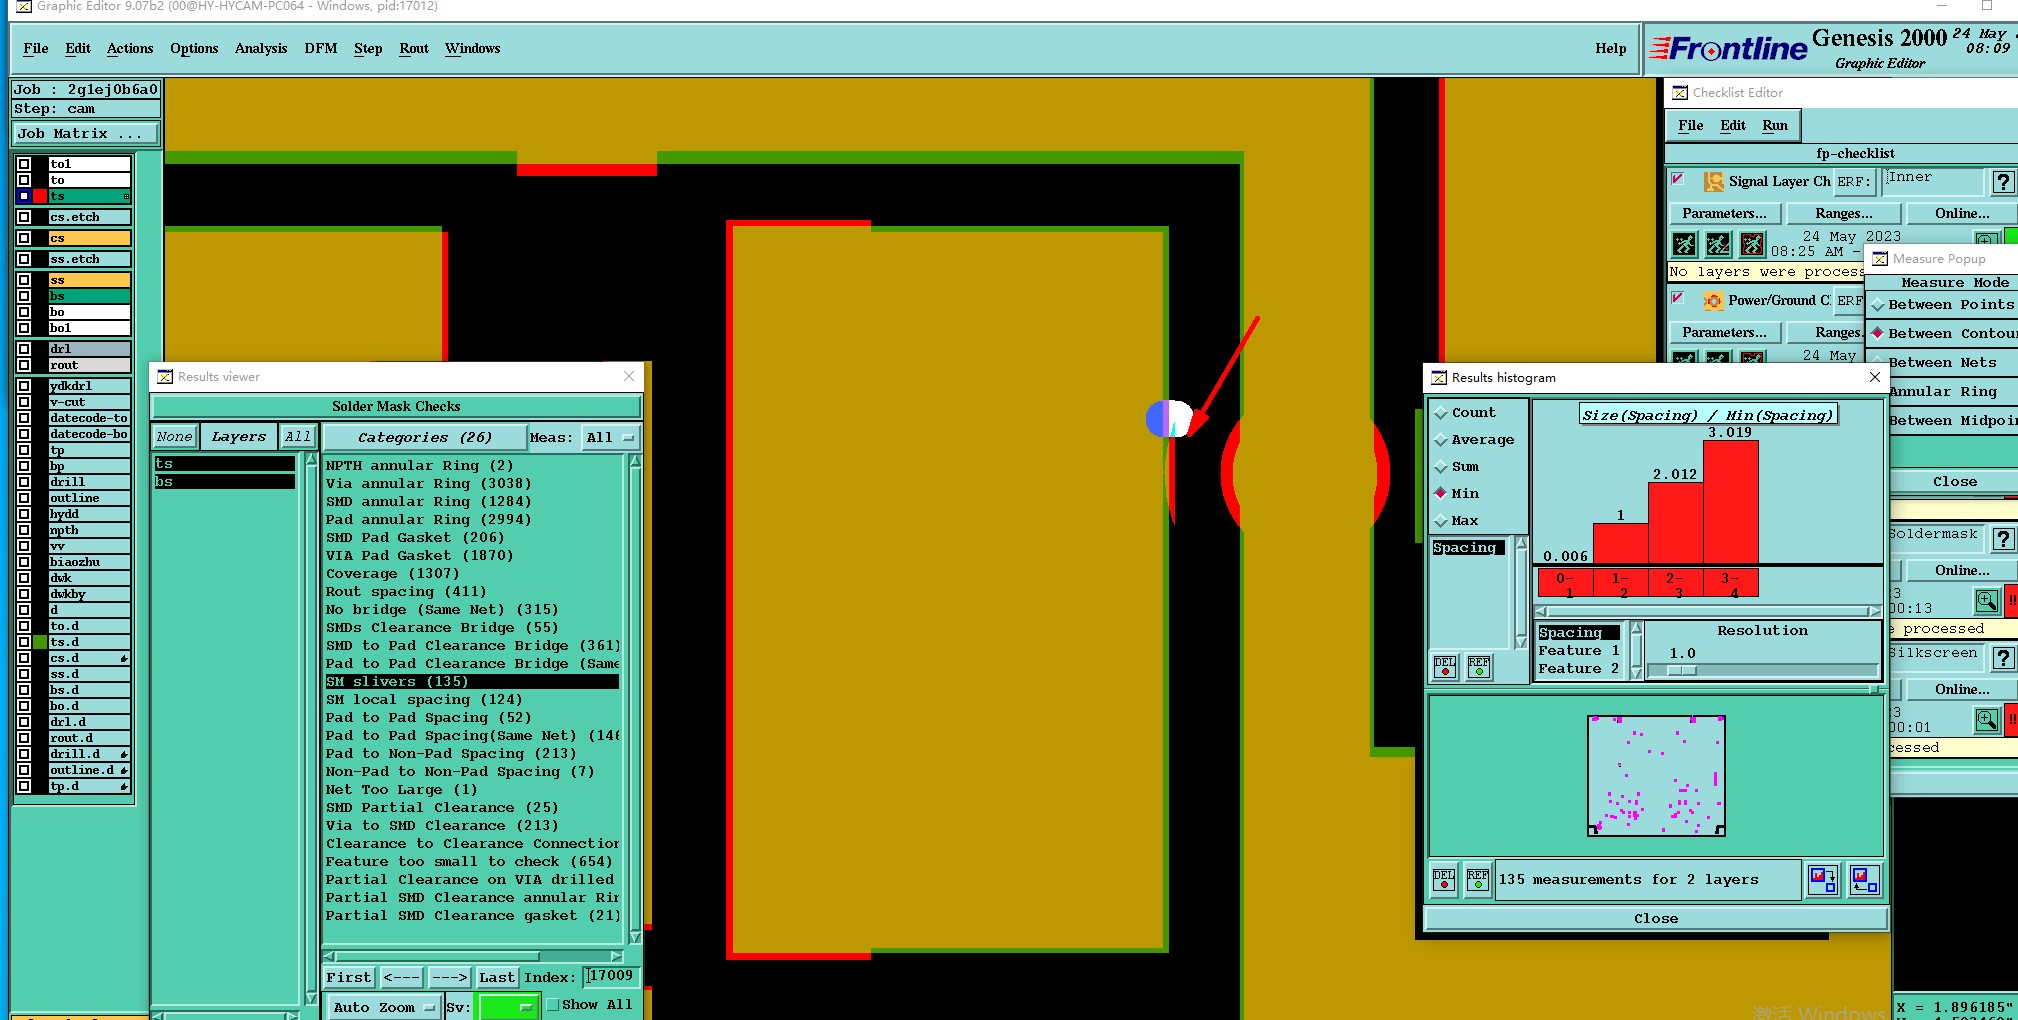Viewport: 2018px width, 1020px height.
Task: Adjust the Resolution slider
Action: [x=1681, y=670]
